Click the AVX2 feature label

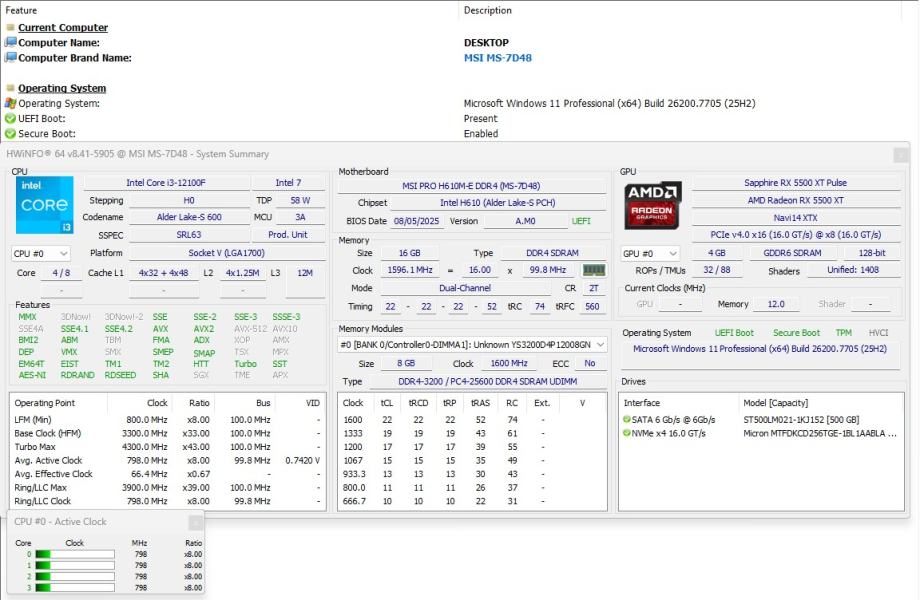pyautogui.click(x=204, y=328)
